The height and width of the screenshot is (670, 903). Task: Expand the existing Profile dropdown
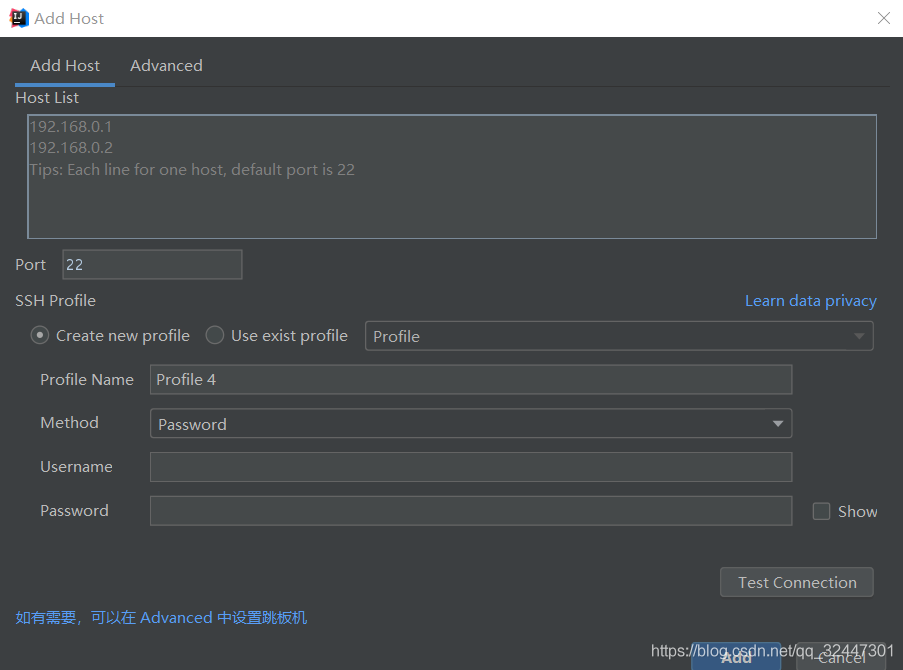(x=619, y=336)
